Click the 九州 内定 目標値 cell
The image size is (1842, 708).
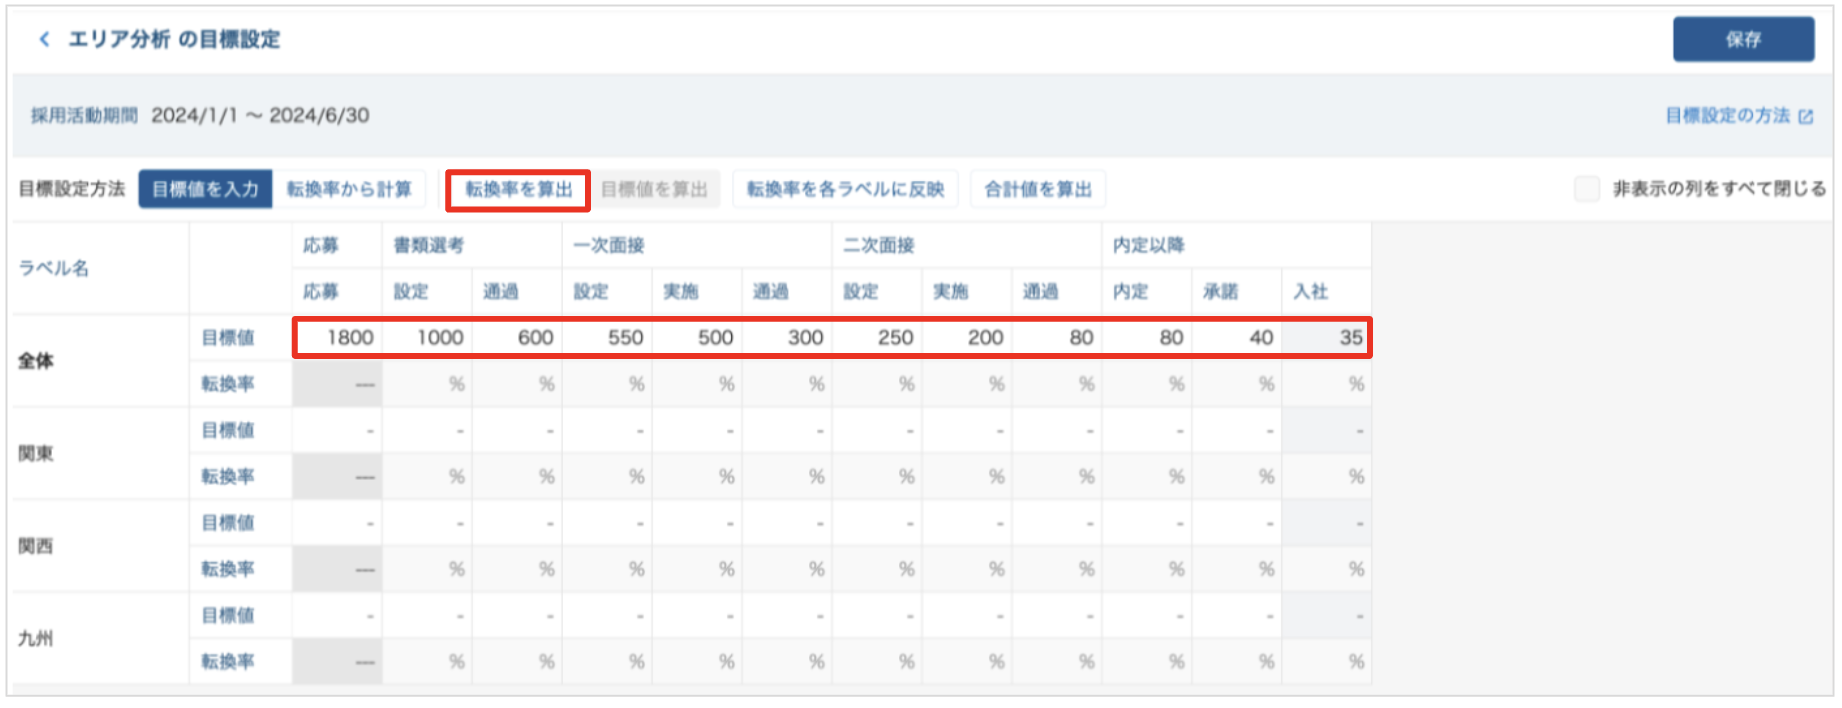1148,616
